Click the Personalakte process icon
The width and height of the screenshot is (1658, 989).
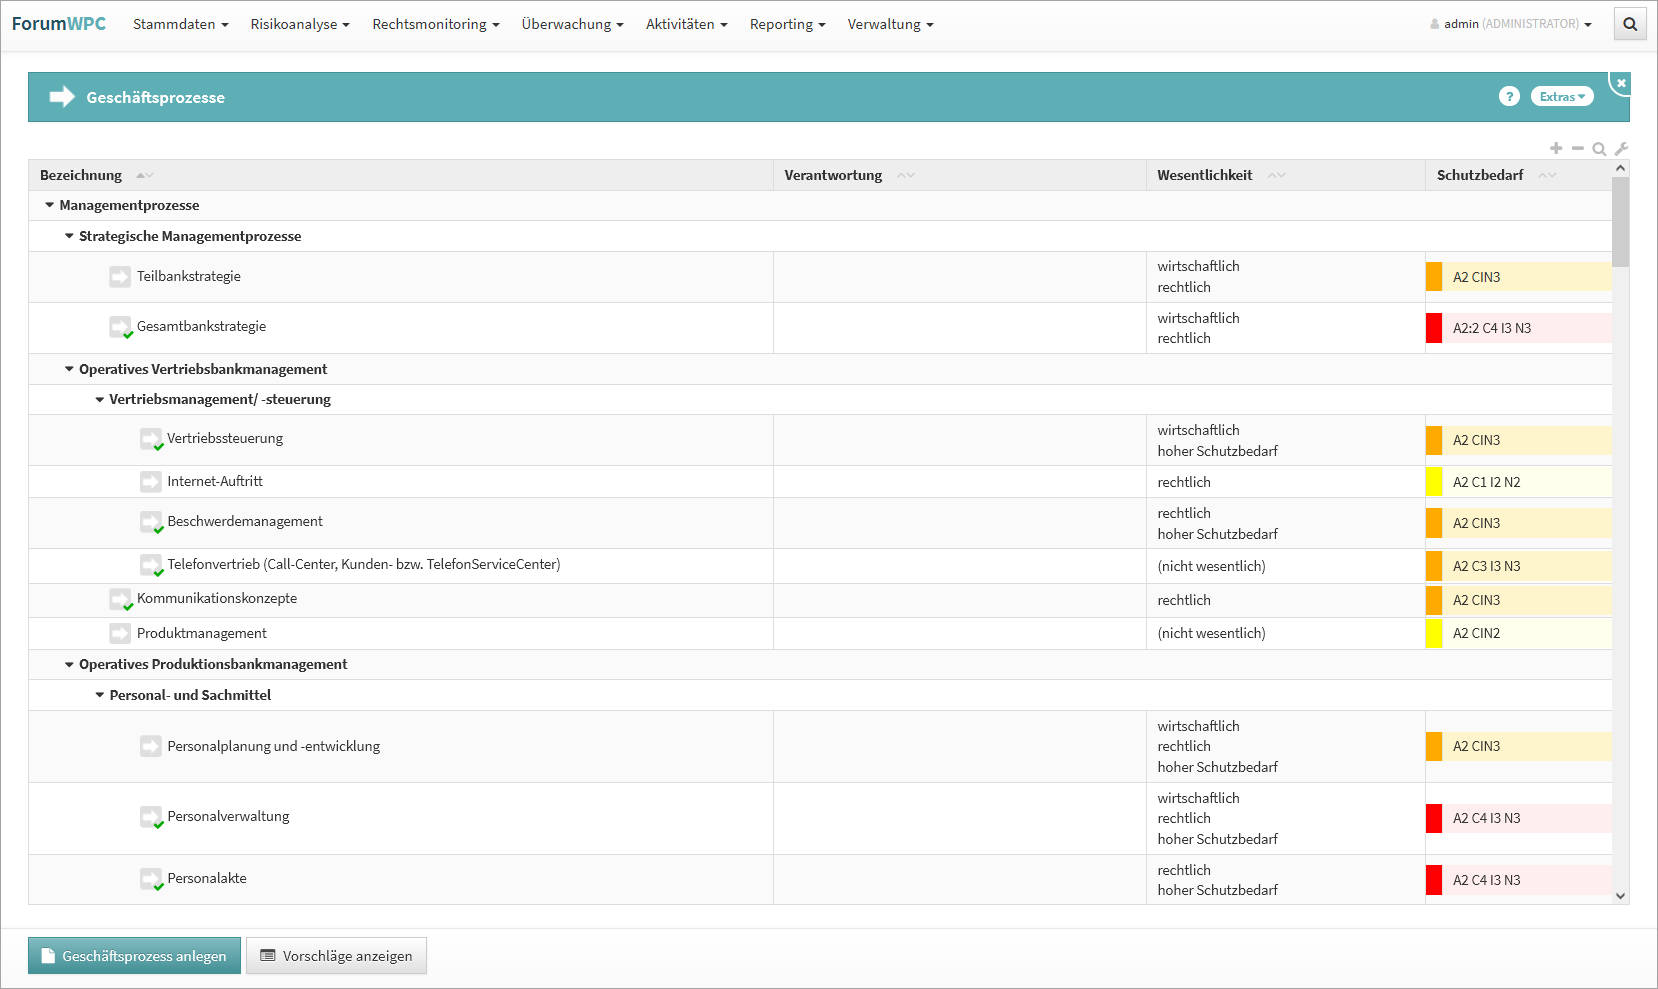[x=150, y=879]
